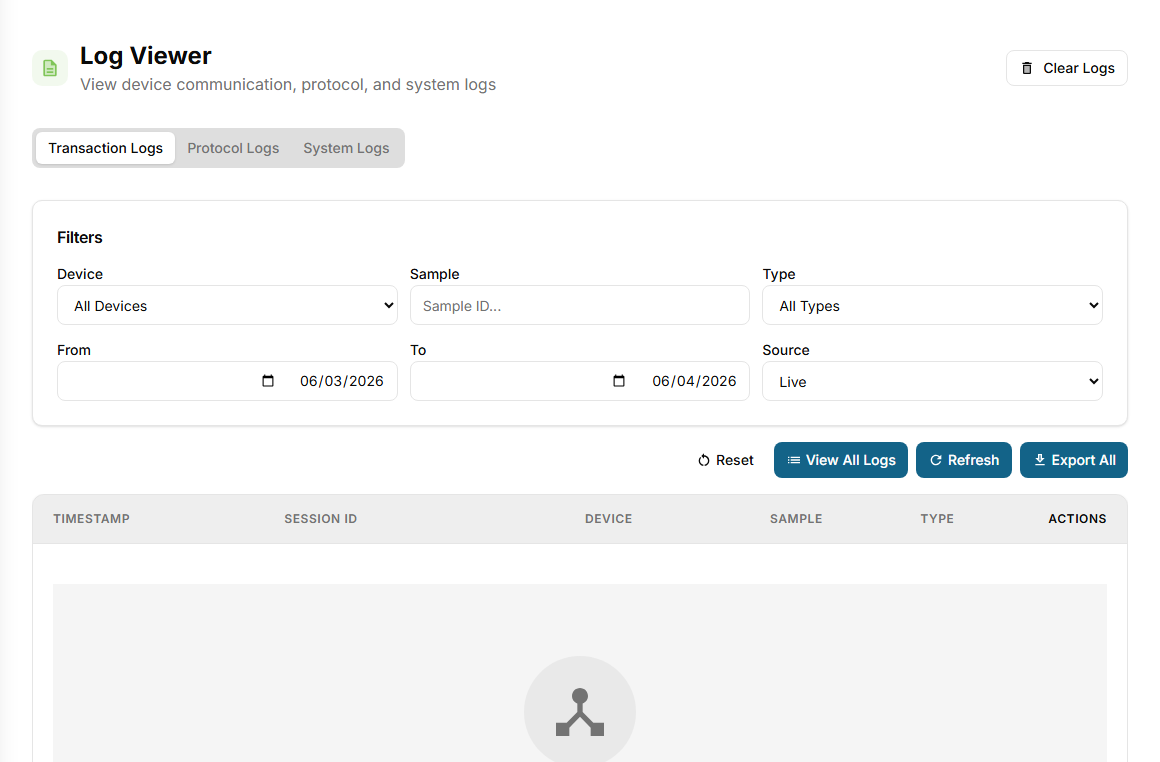Click the network node icon in empty table

[580, 712]
